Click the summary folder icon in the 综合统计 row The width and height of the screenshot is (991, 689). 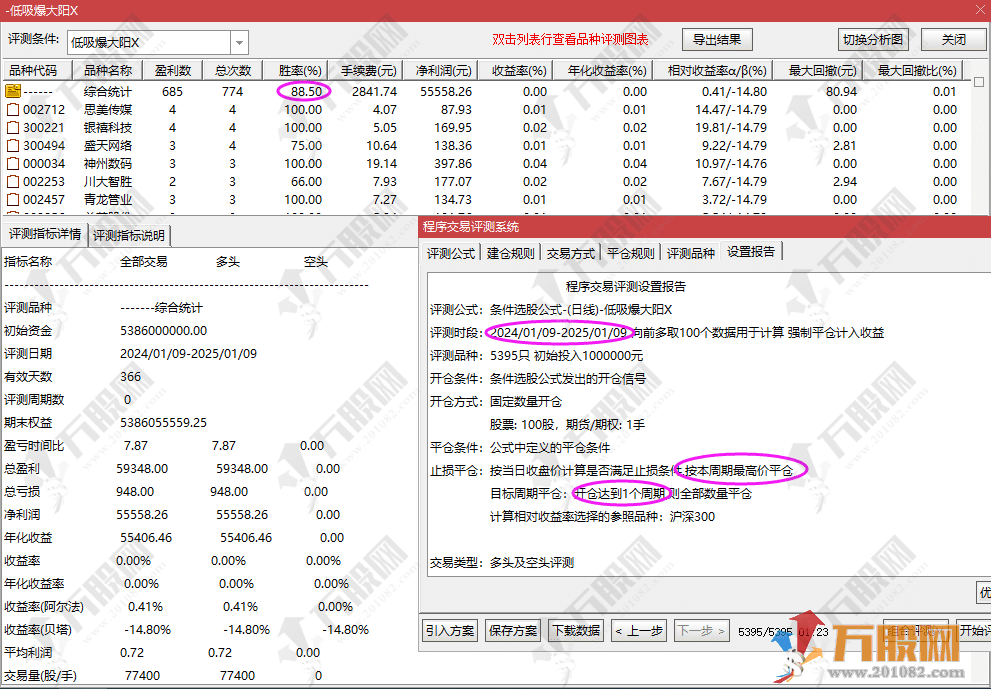pos(13,91)
